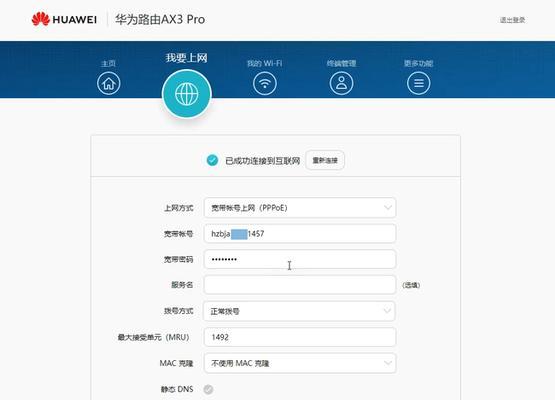Screen dimensions: 555x400
Task: Focus the empty 服务名 field
Action: (x=300, y=285)
